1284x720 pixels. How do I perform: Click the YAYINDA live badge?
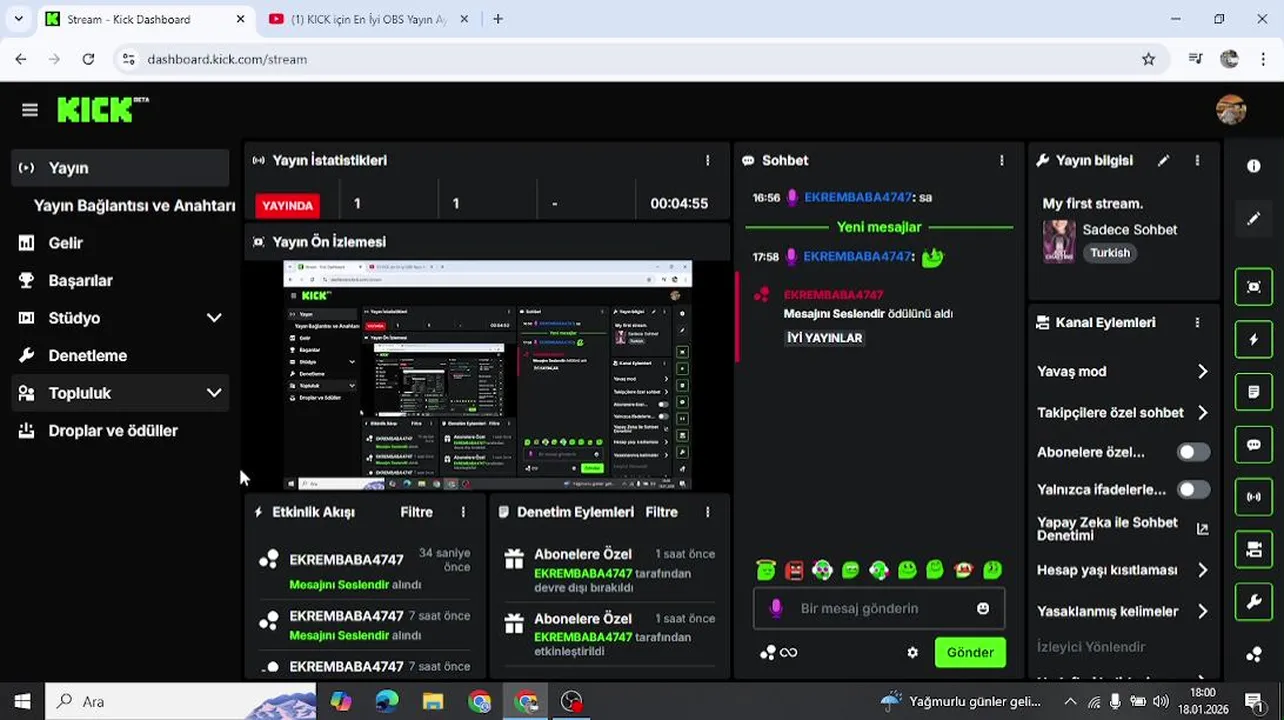tap(288, 205)
